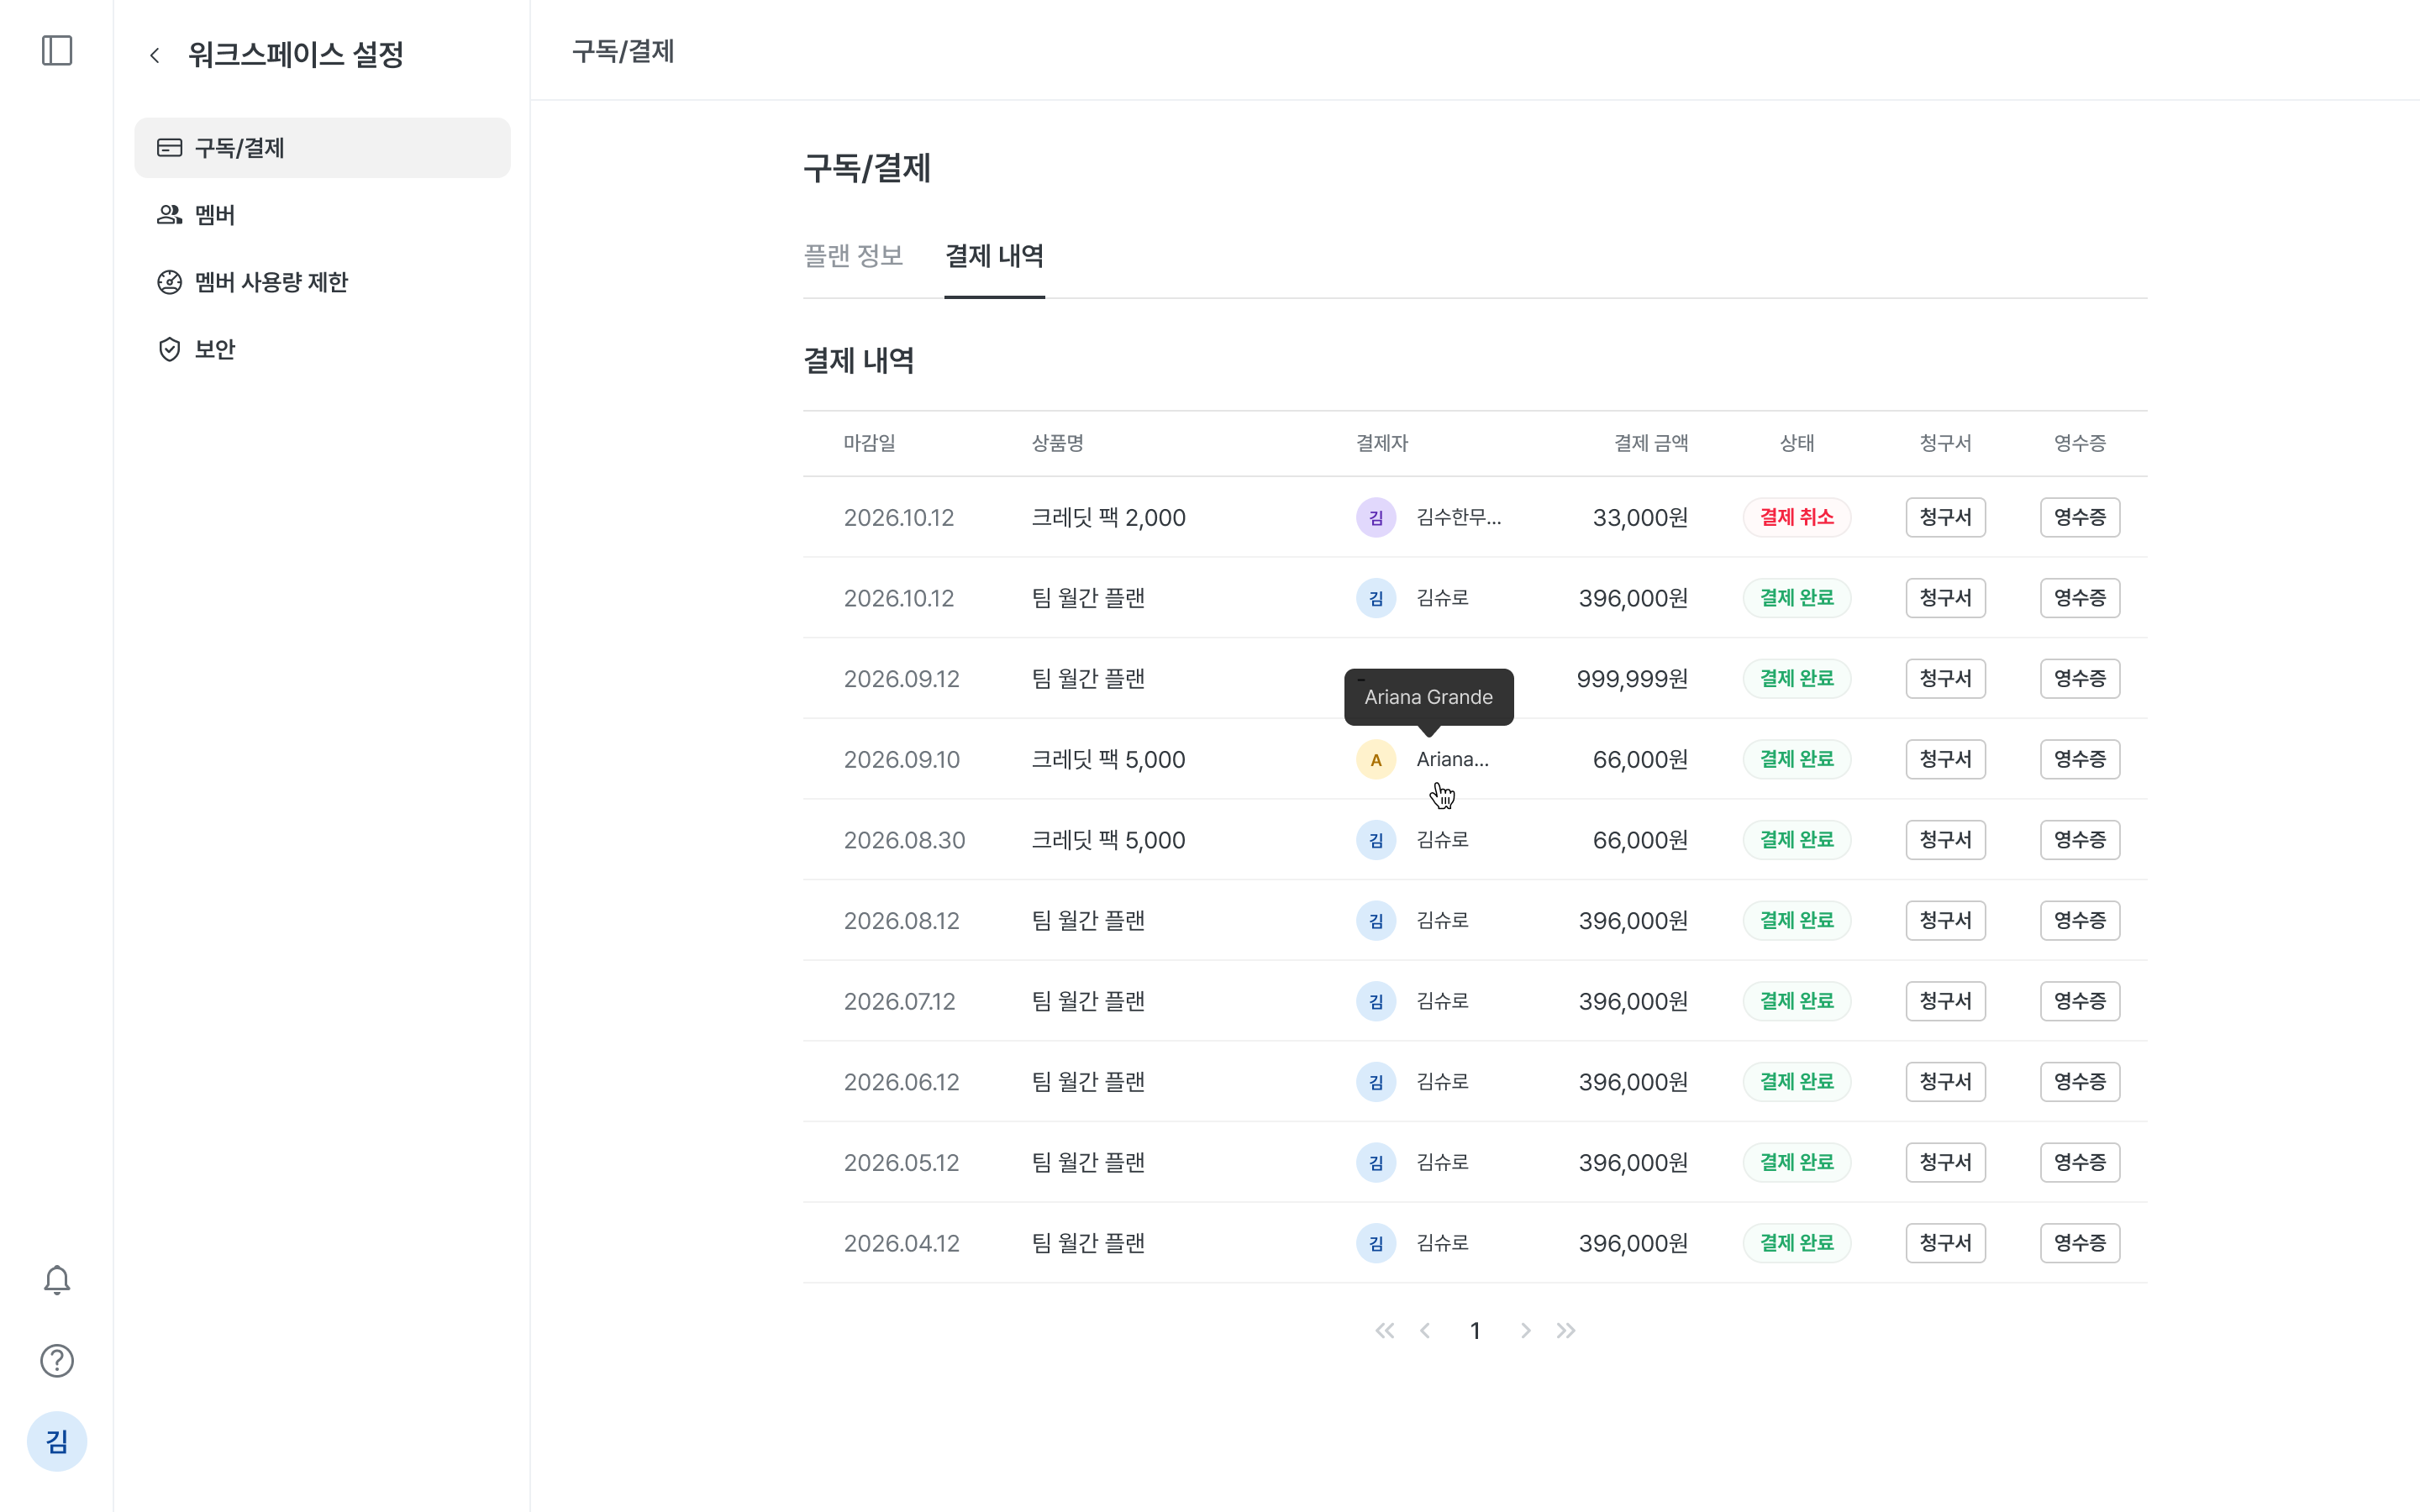2420x1512 pixels.
Task: Open 영수증 for the 2026.08.30 row
Action: tap(2080, 840)
